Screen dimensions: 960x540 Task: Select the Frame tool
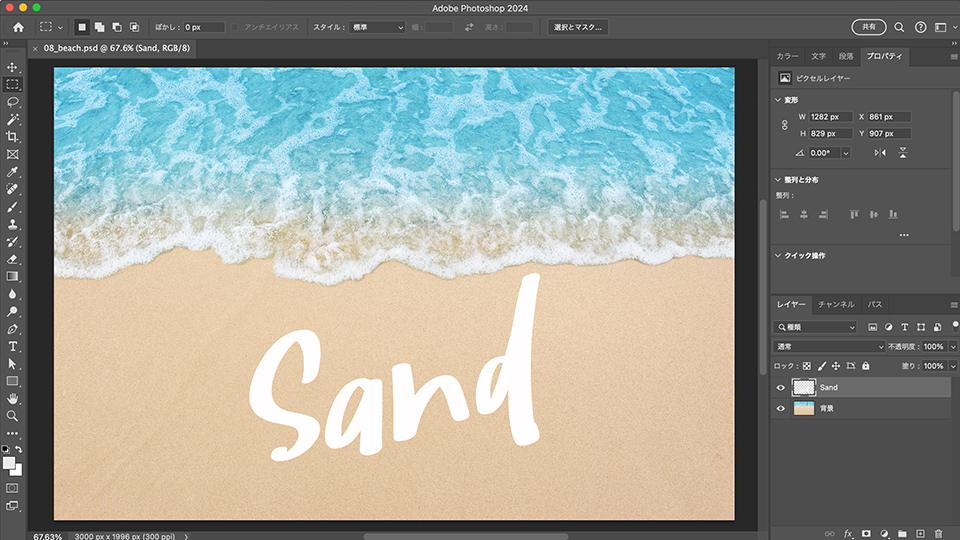click(x=12, y=154)
